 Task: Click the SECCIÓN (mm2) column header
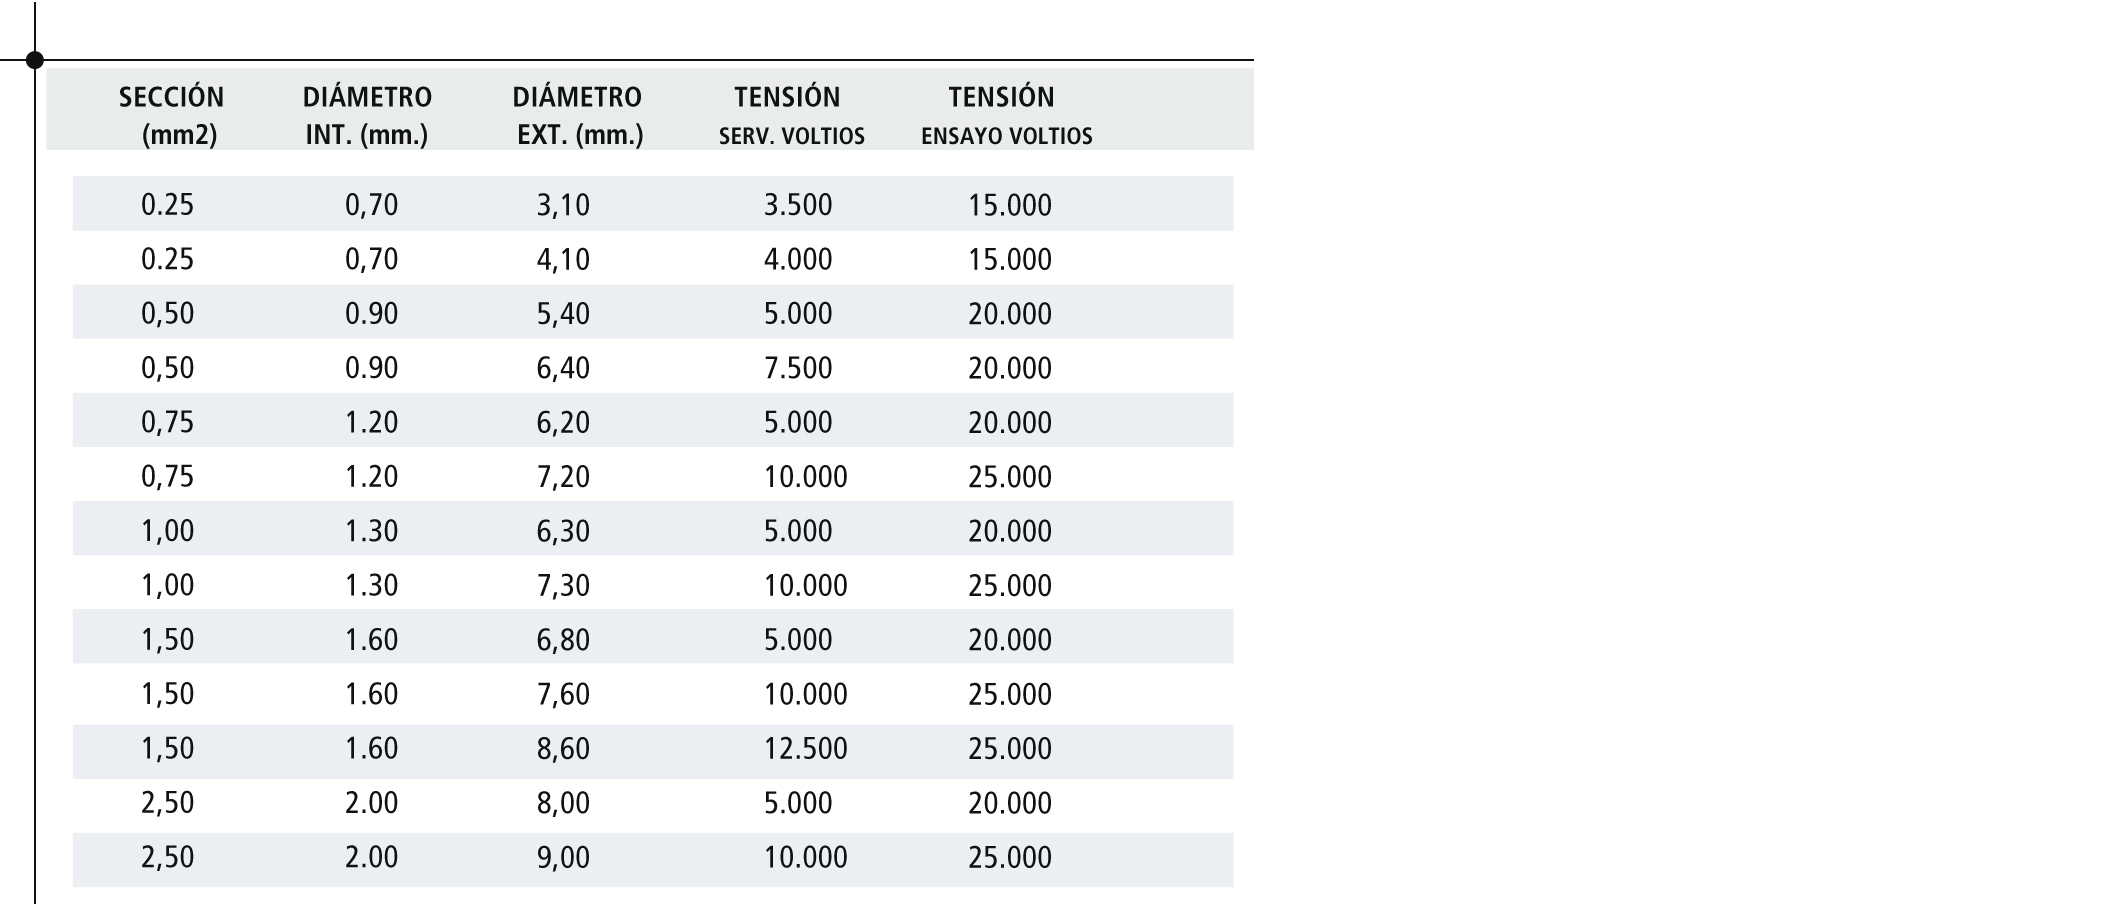(171, 115)
